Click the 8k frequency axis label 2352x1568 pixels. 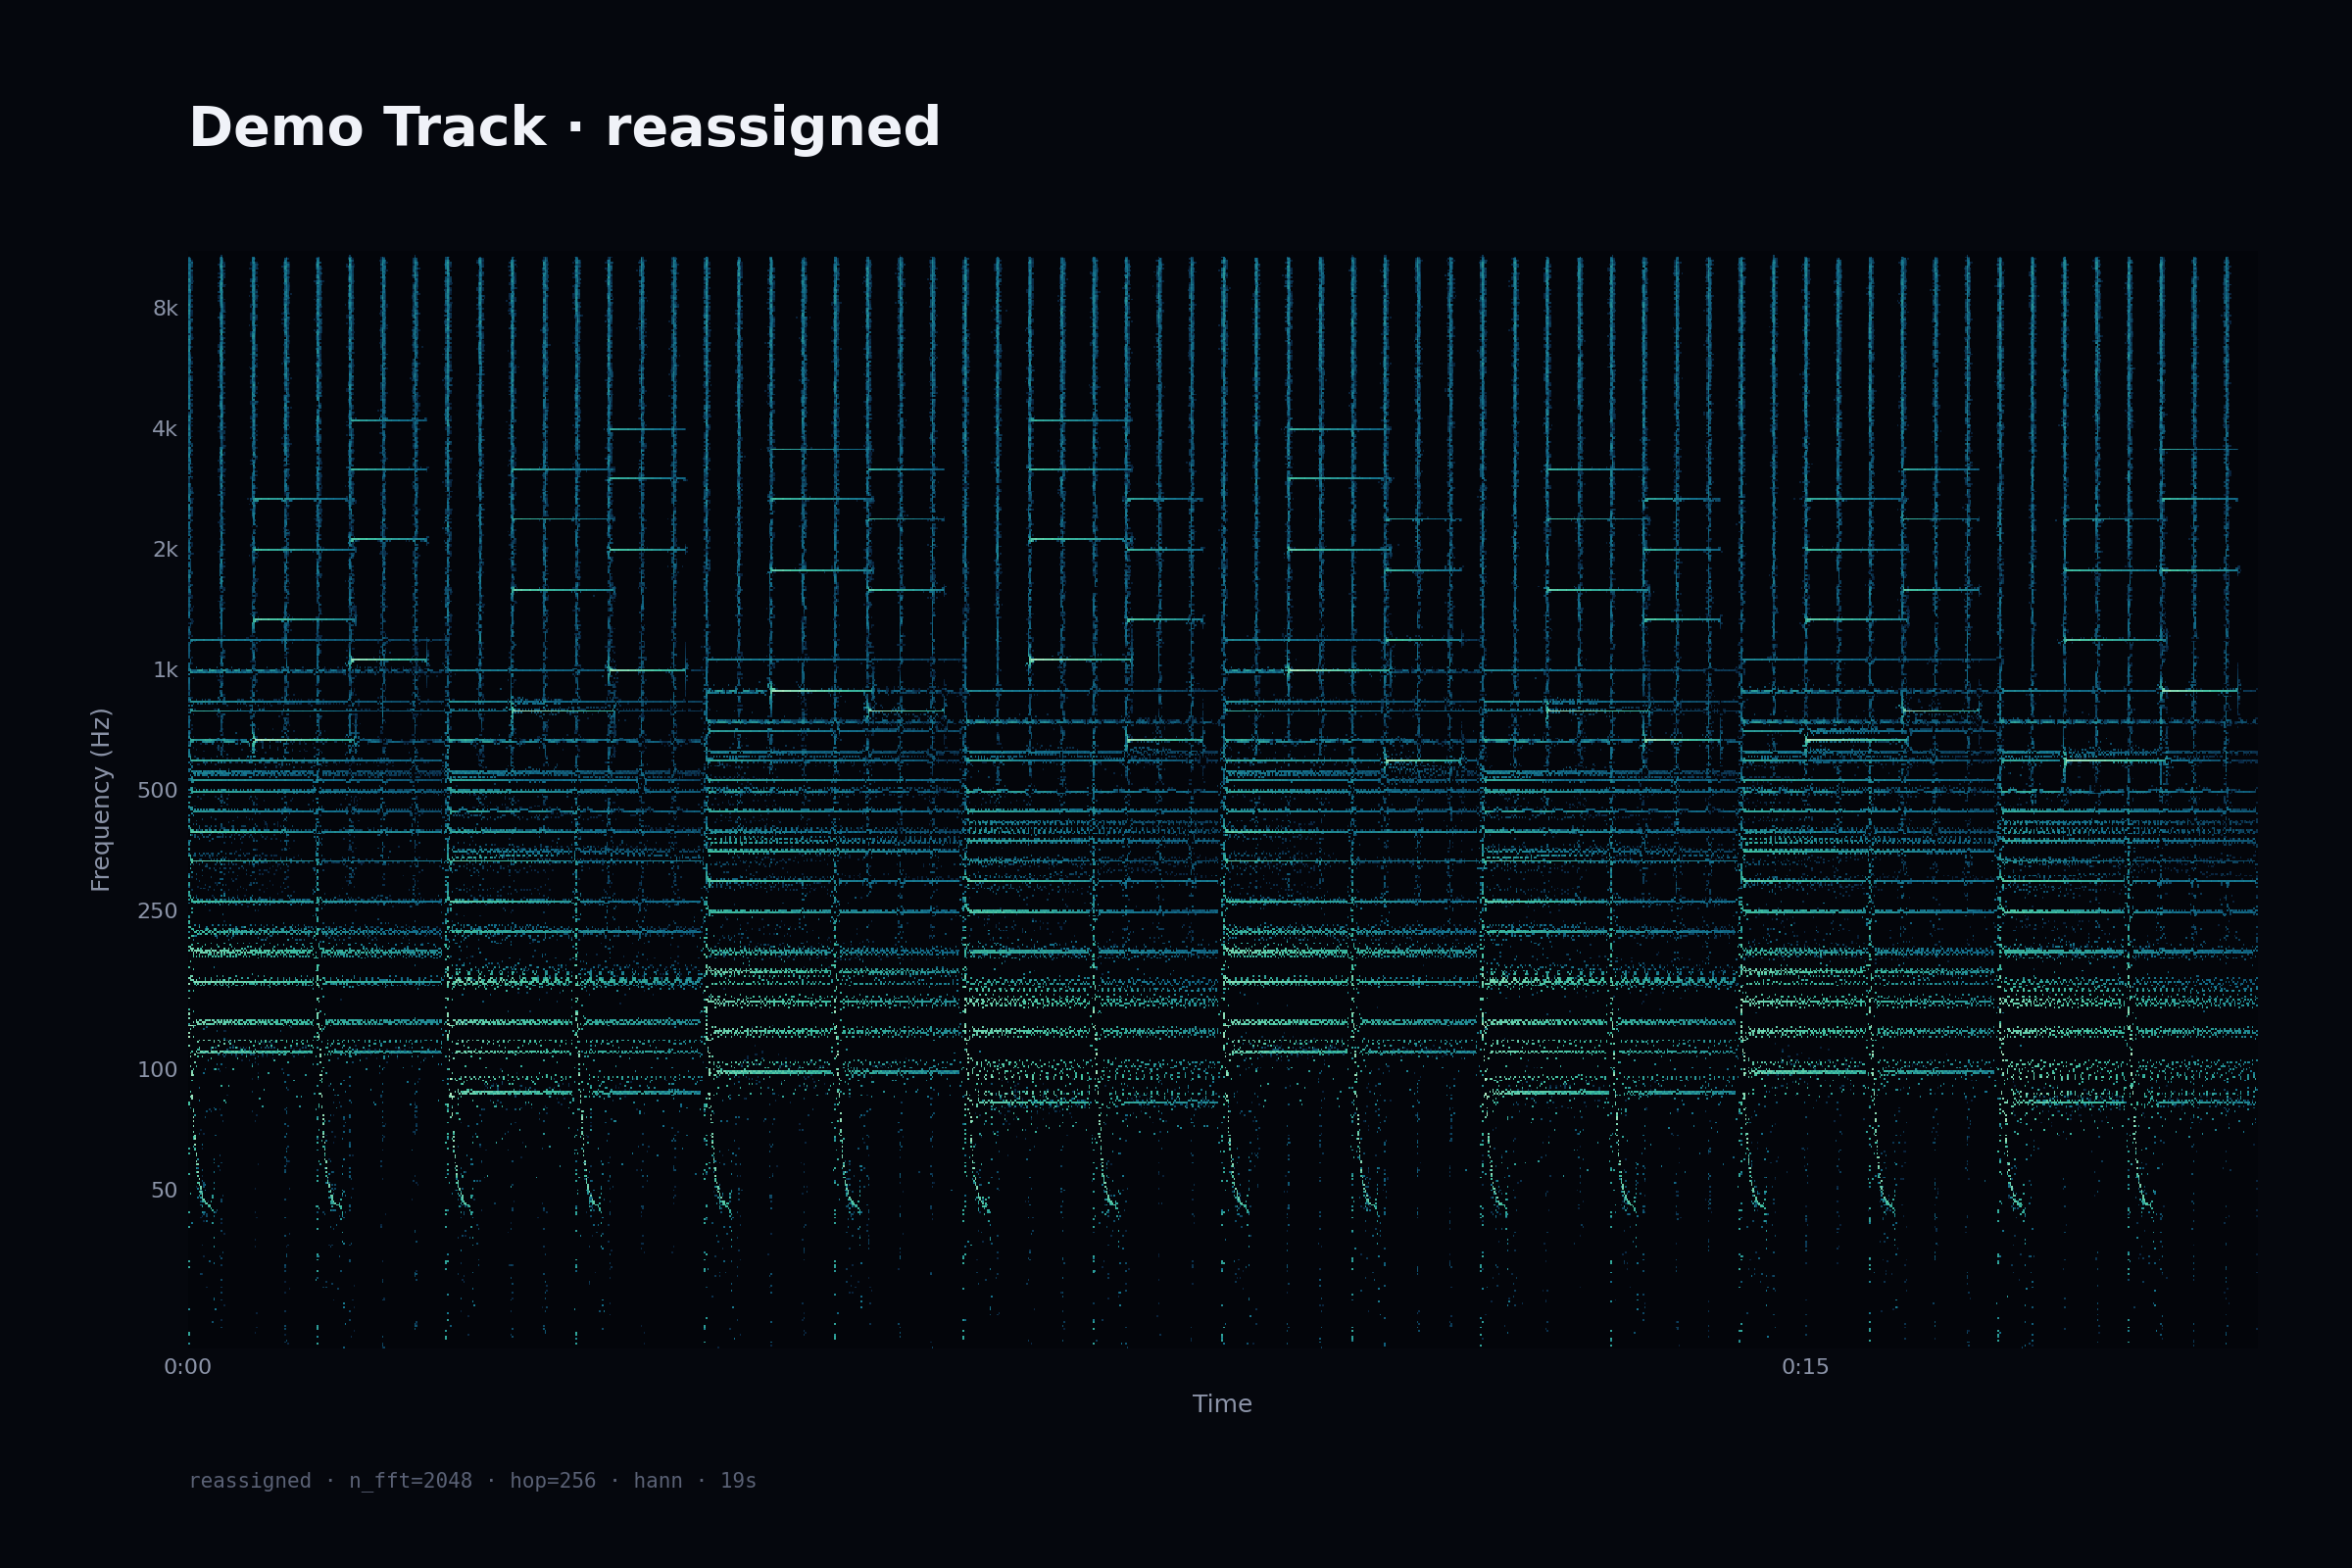click(165, 308)
